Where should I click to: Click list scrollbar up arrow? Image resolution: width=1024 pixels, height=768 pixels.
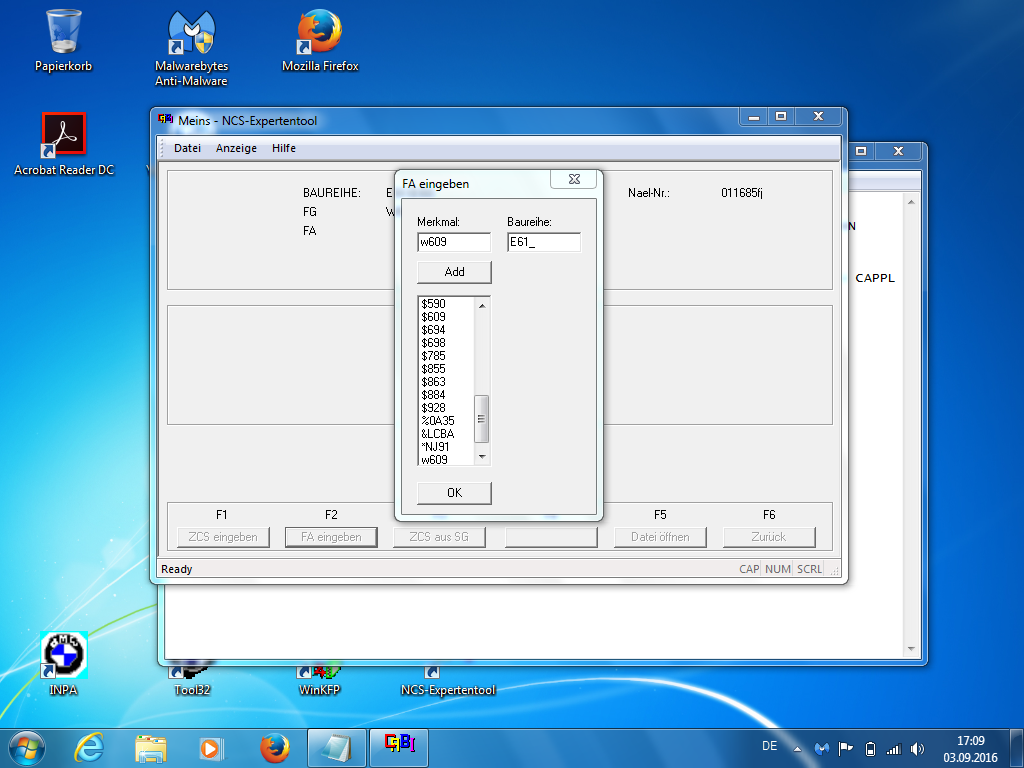click(482, 305)
